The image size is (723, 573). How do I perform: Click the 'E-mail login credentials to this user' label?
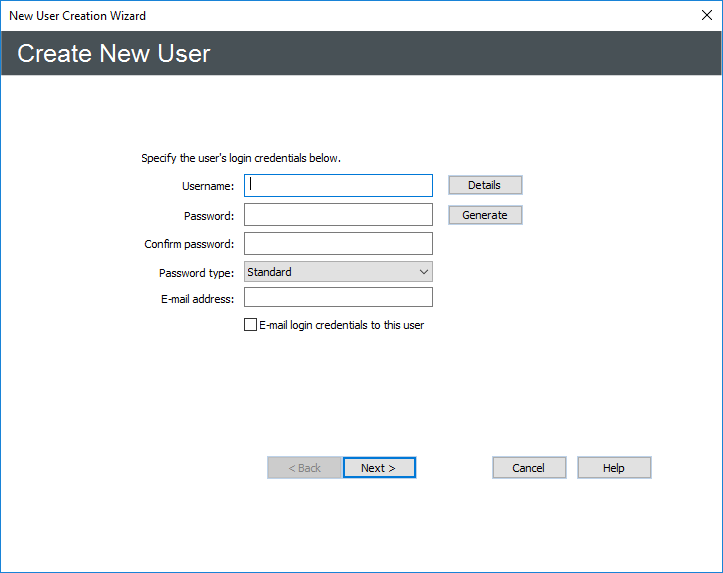pos(341,325)
